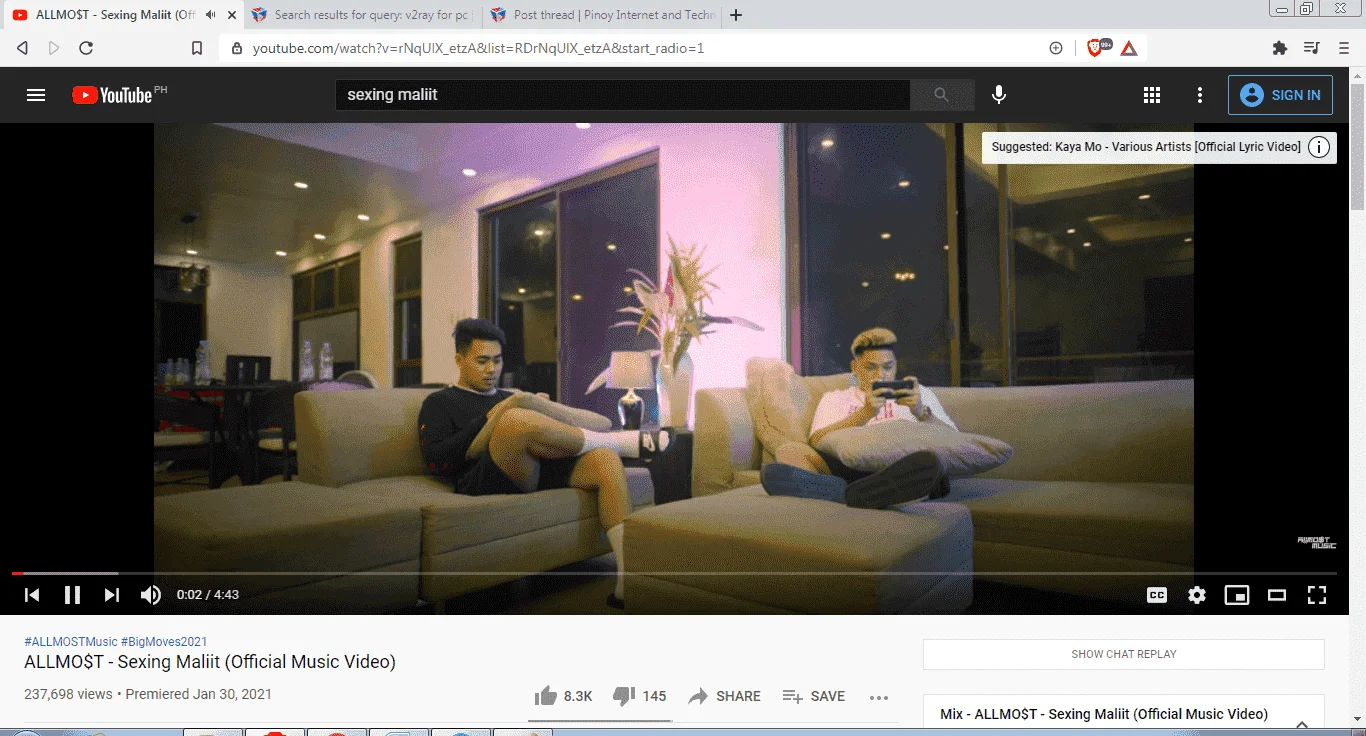
Task: Enter full screen mode
Action: 1317,595
